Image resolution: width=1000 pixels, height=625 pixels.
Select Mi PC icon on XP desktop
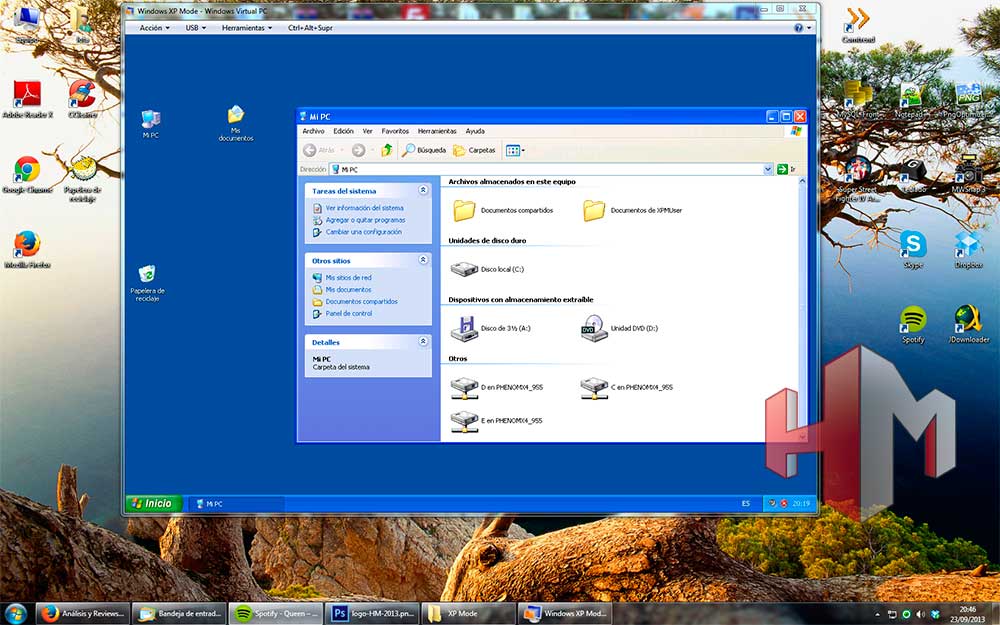click(x=151, y=124)
